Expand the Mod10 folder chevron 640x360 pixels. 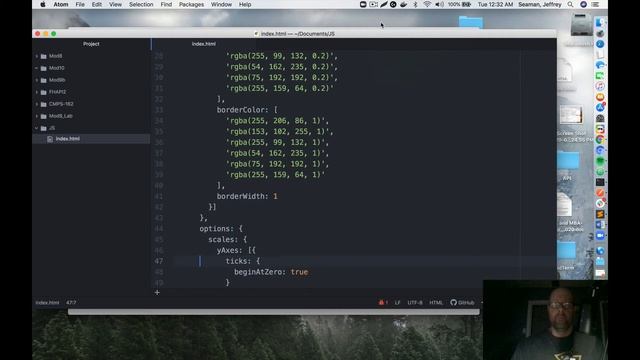[x=37, y=68]
